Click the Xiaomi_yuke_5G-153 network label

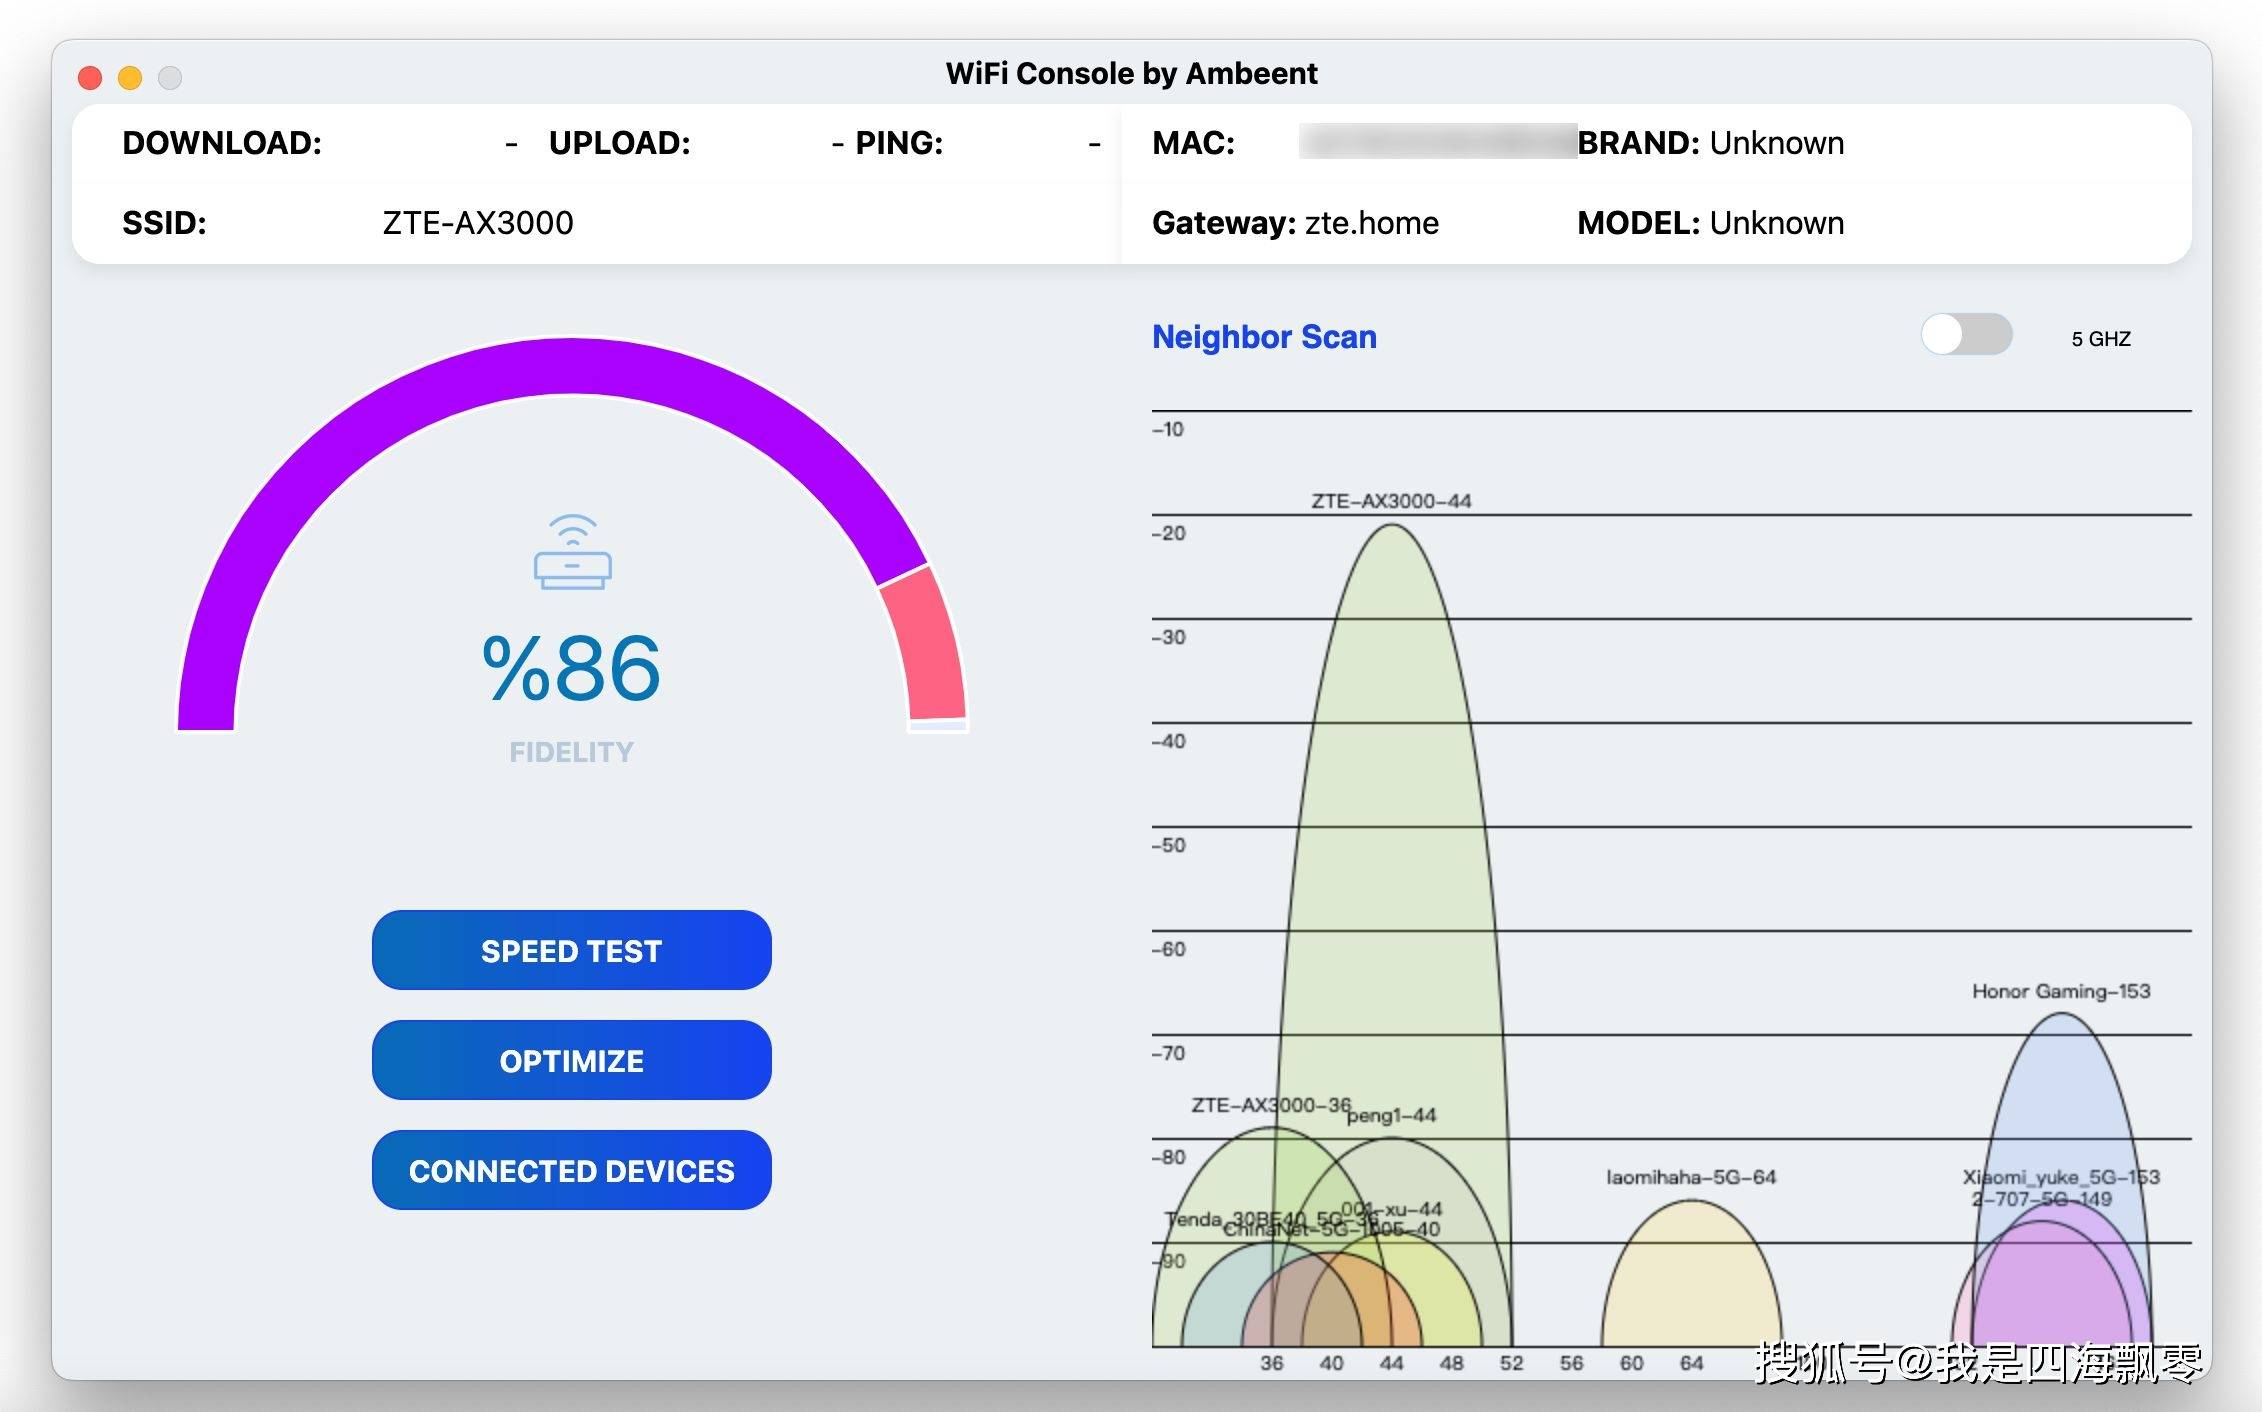(2060, 1177)
